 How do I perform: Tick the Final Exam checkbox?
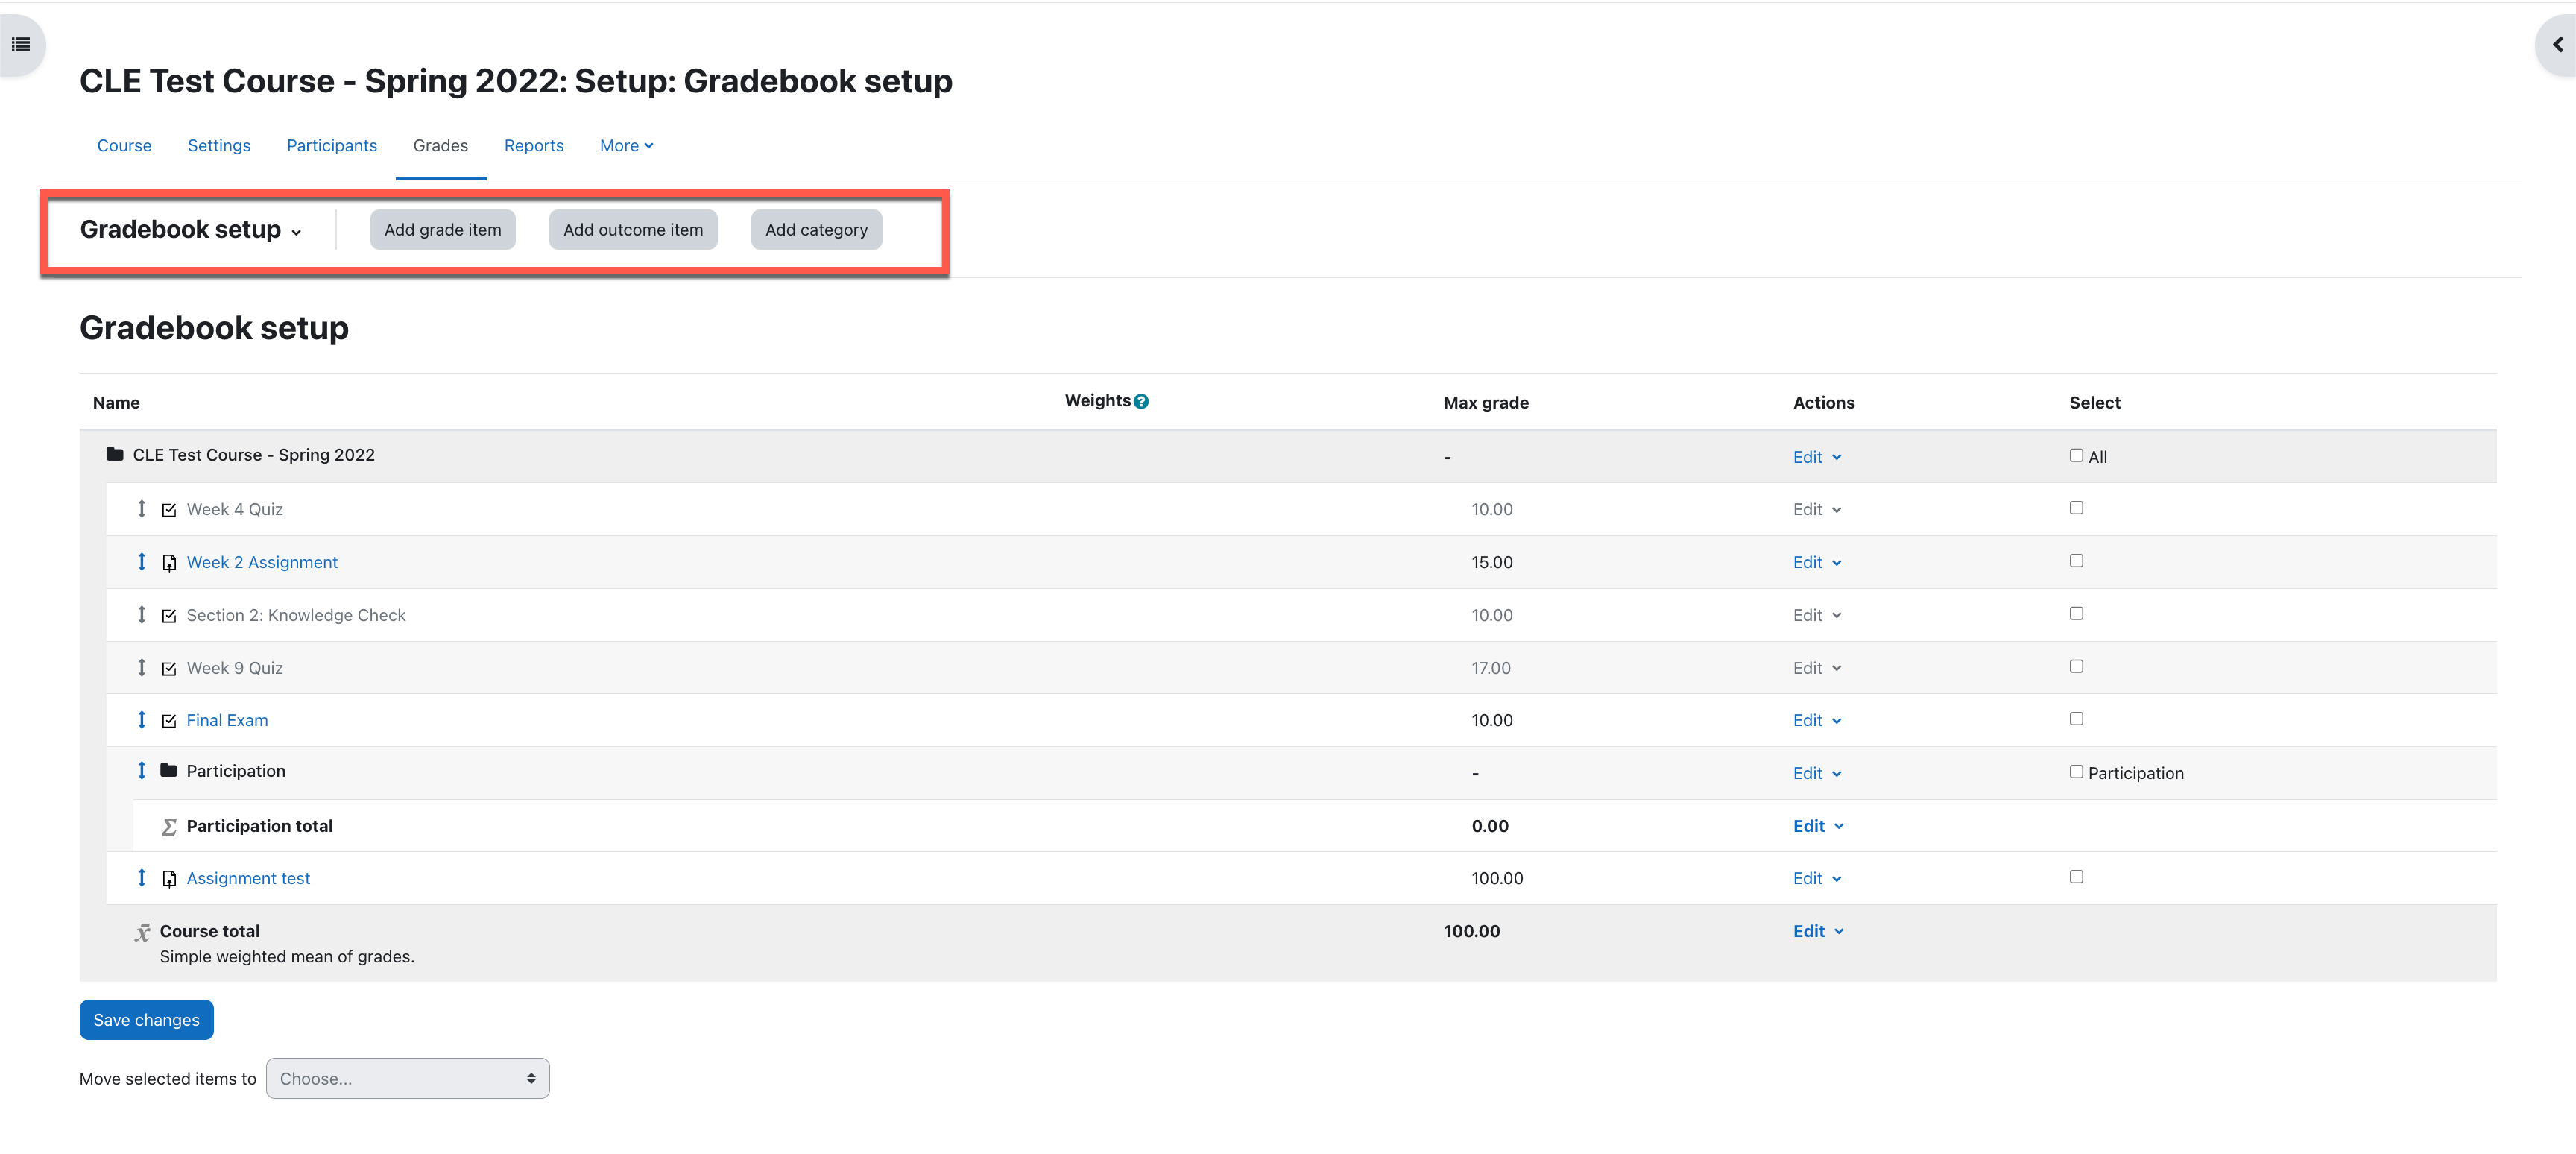click(2076, 719)
